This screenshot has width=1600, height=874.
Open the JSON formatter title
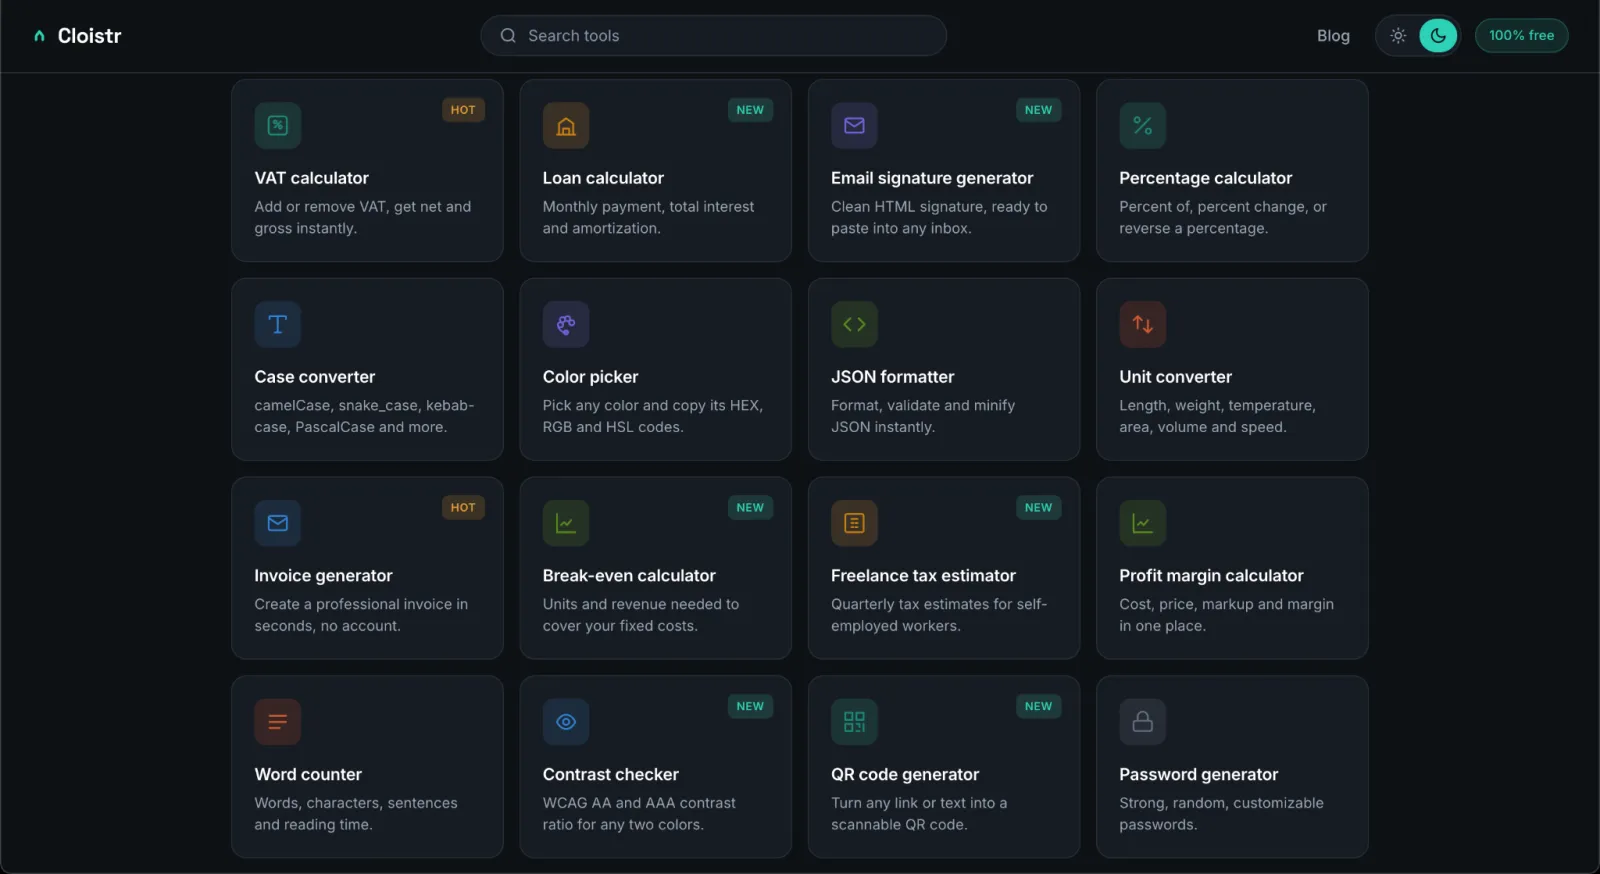892,377
